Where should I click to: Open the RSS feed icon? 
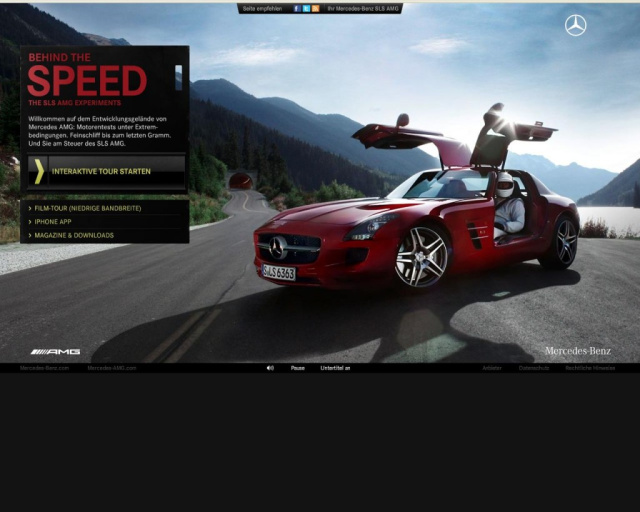click(315, 8)
